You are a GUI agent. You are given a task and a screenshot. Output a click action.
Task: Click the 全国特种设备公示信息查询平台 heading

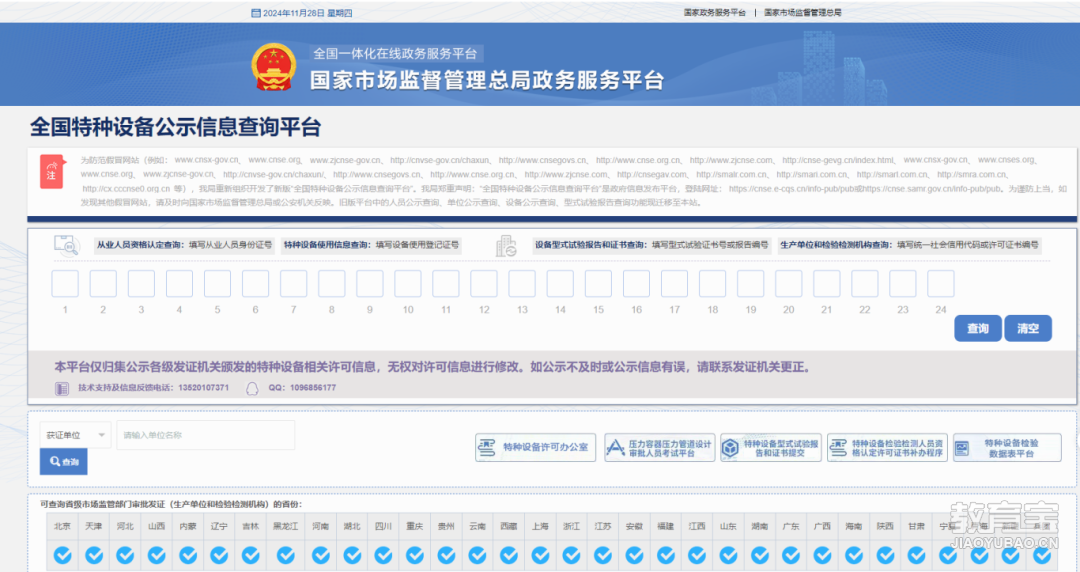(x=176, y=127)
